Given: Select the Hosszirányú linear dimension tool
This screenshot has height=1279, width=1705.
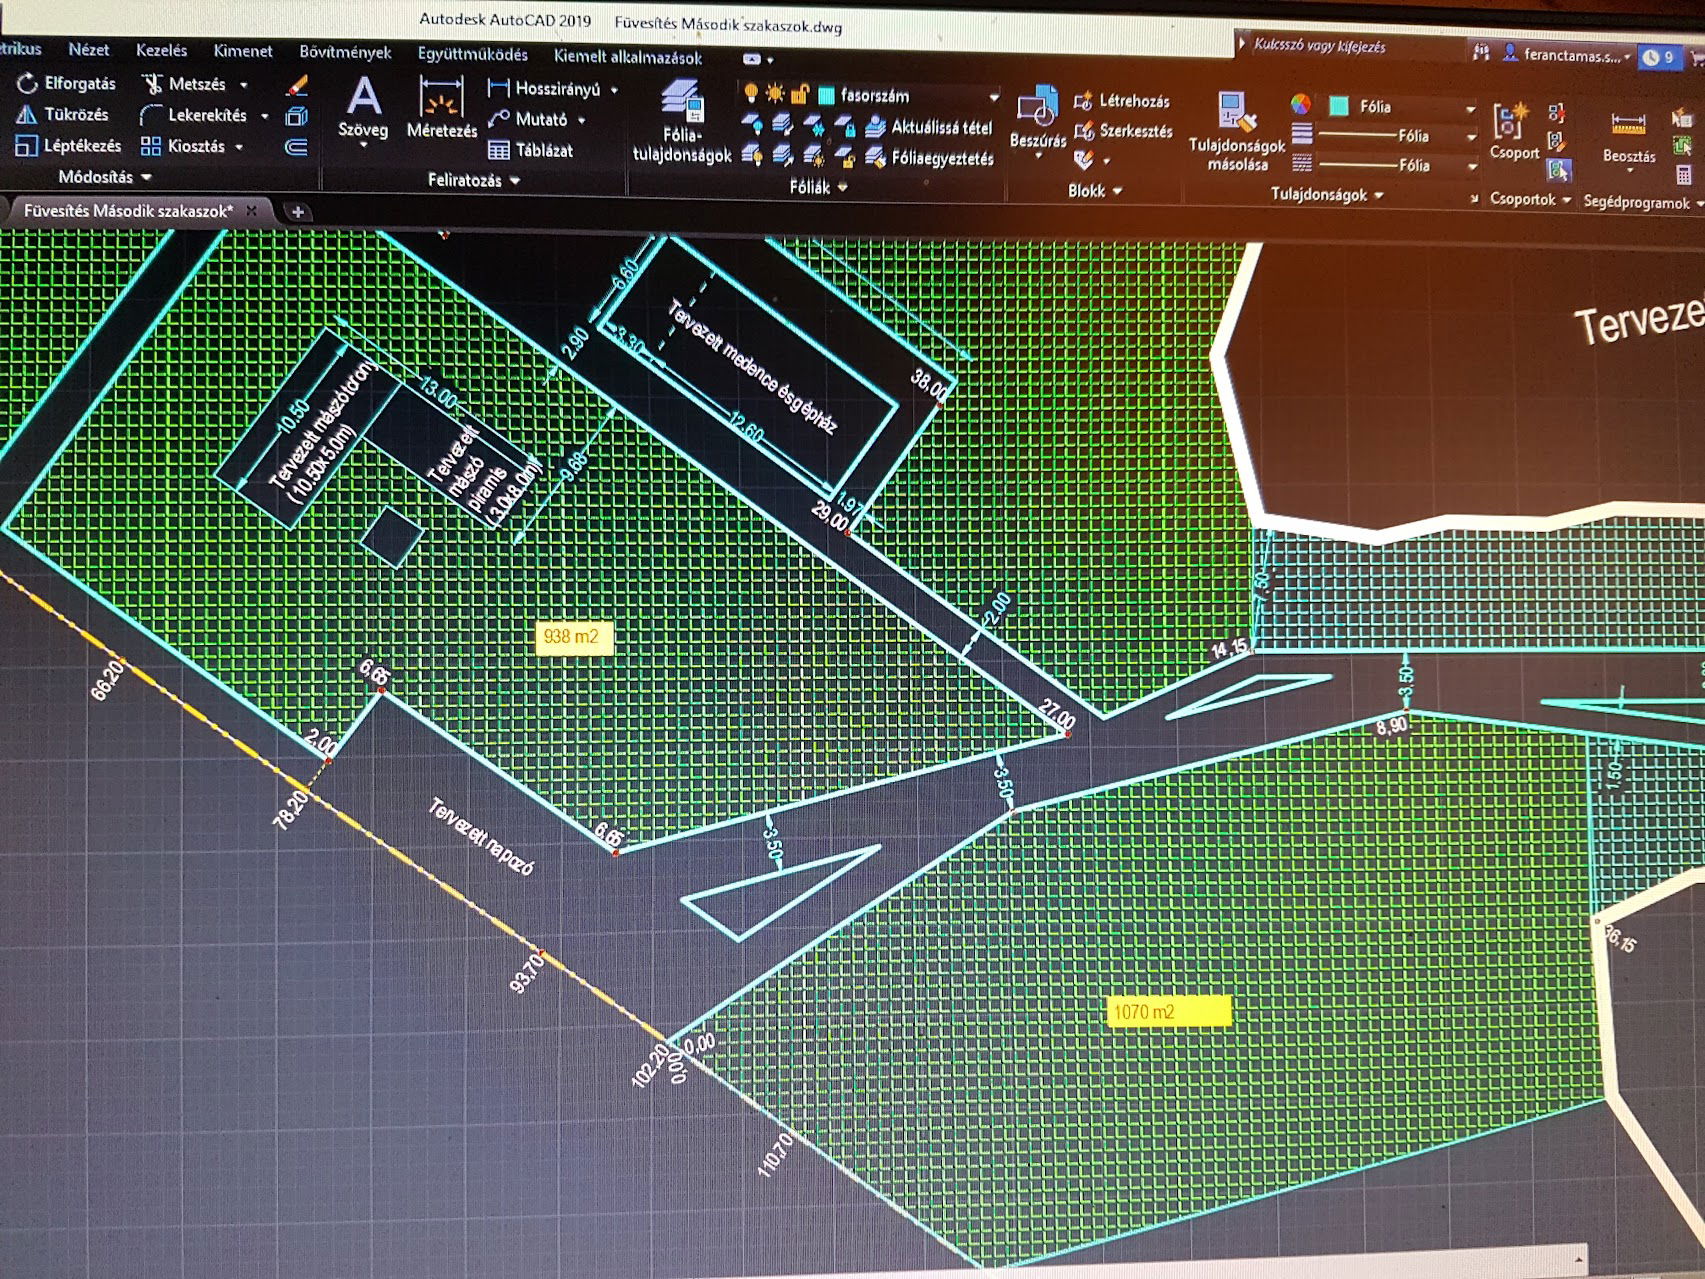Looking at the screenshot, I should coord(544,89).
